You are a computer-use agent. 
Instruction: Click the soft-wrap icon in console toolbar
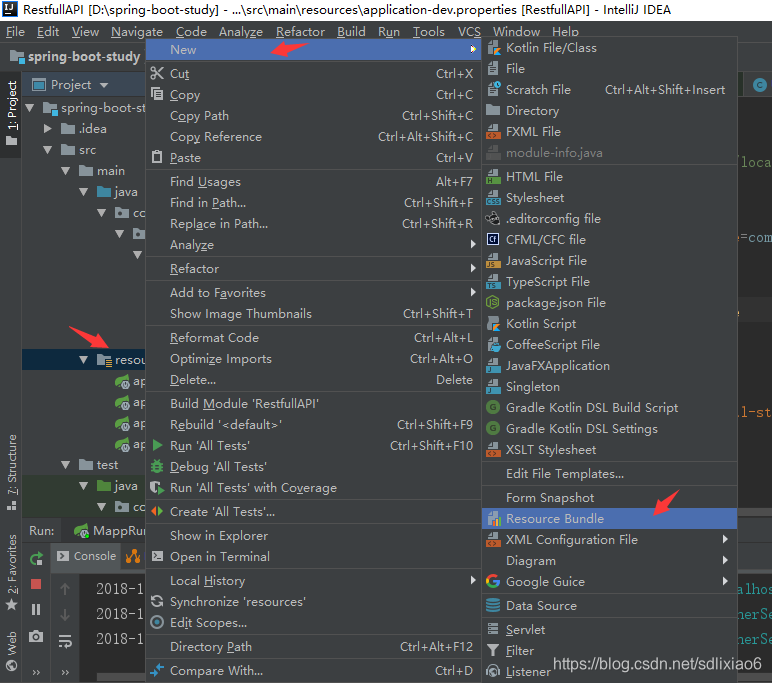(x=65, y=641)
